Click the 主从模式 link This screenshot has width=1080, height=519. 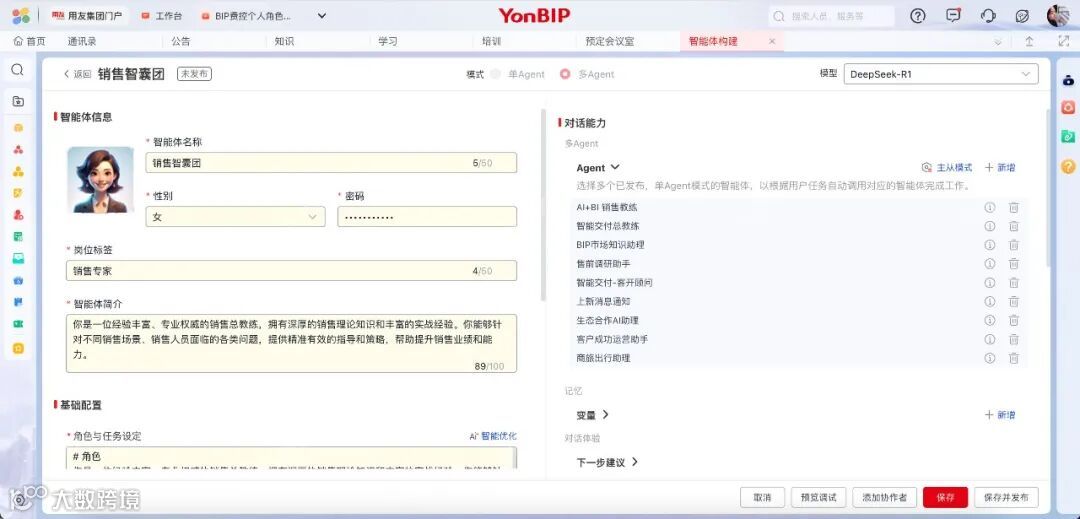[x=947, y=167]
